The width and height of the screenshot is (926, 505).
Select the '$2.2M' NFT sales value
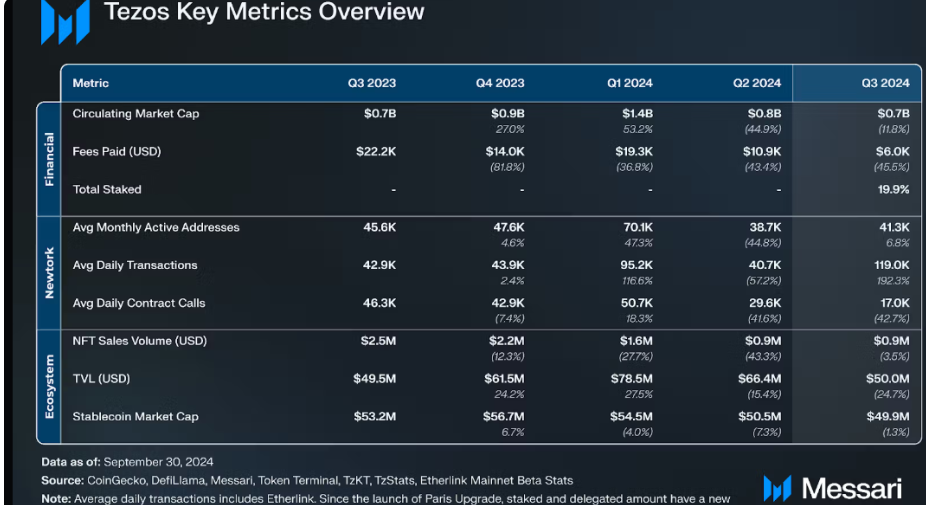click(x=507, y=341)
